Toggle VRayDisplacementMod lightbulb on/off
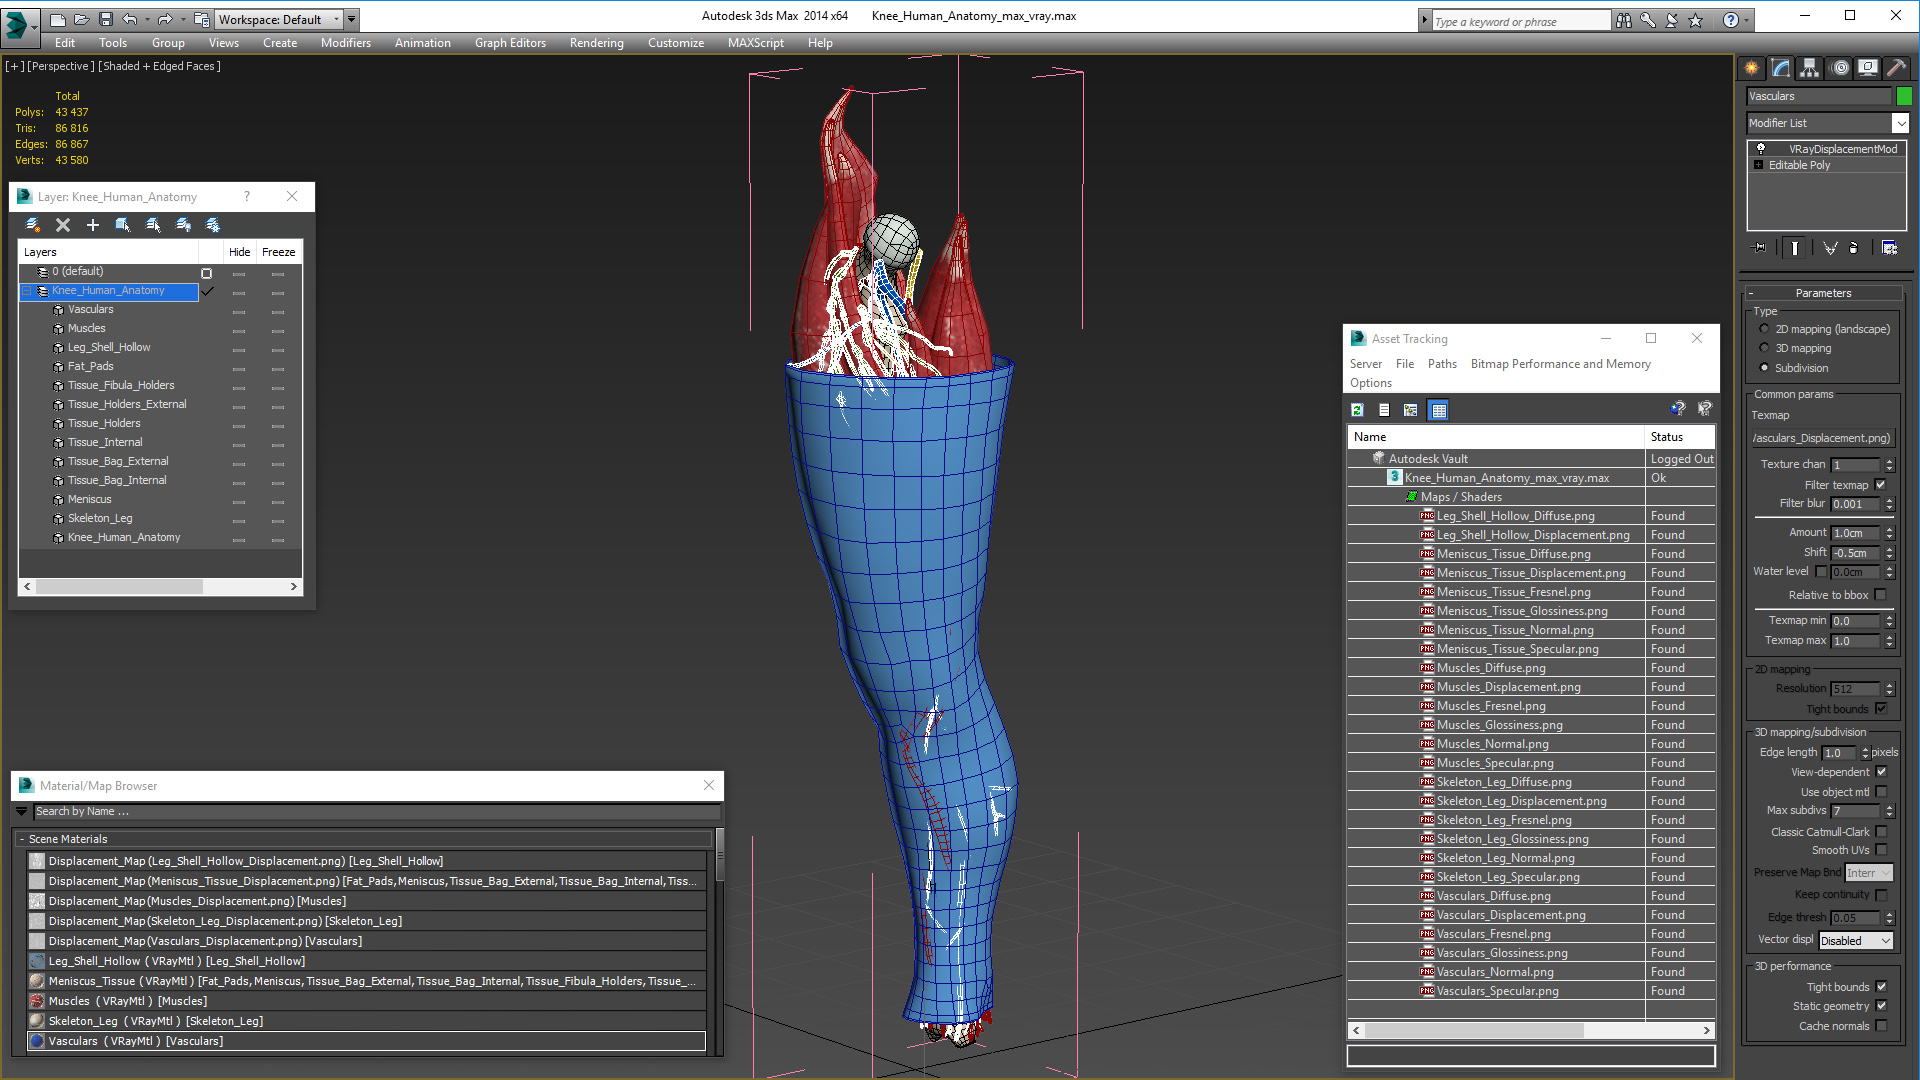The height and width of the screenshot is (1080, 1920). [x=1761, y=149]
